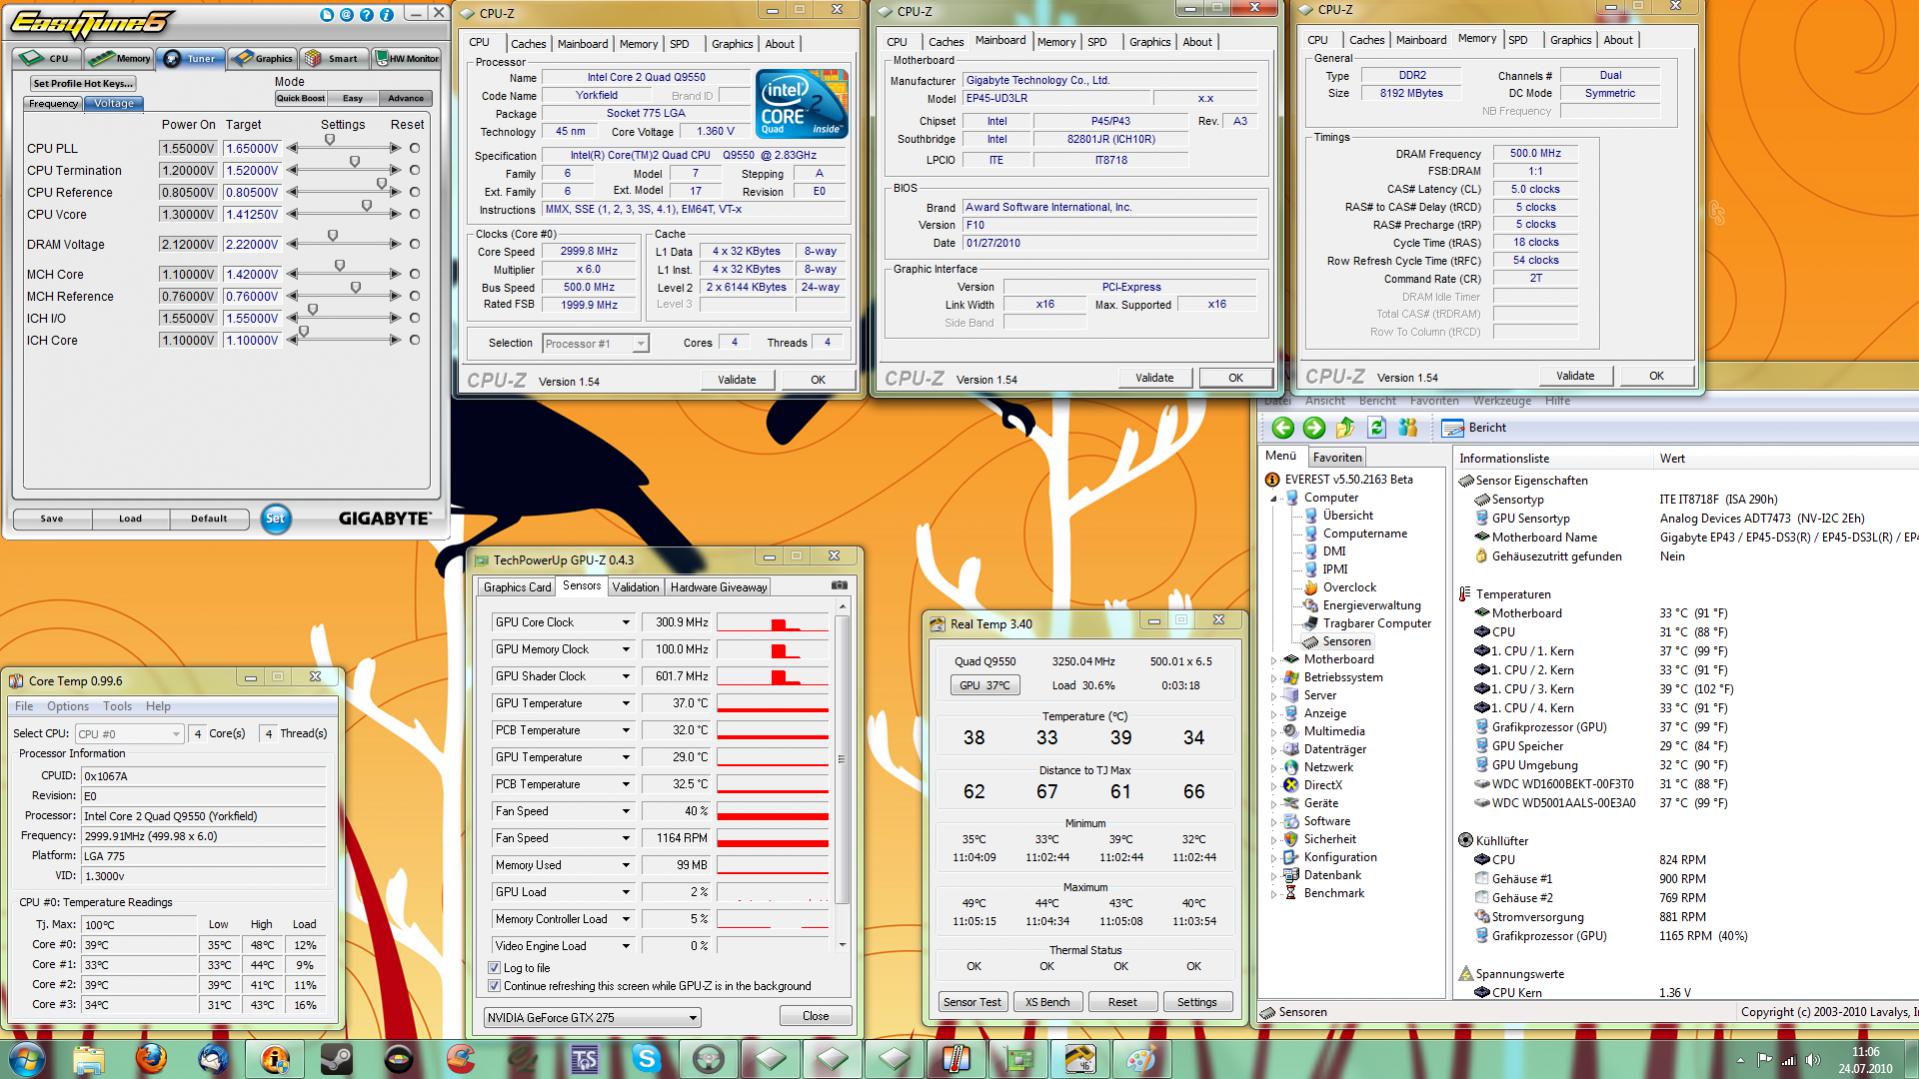Select Reset radio for CPU Termination

(x=414, y=170)
